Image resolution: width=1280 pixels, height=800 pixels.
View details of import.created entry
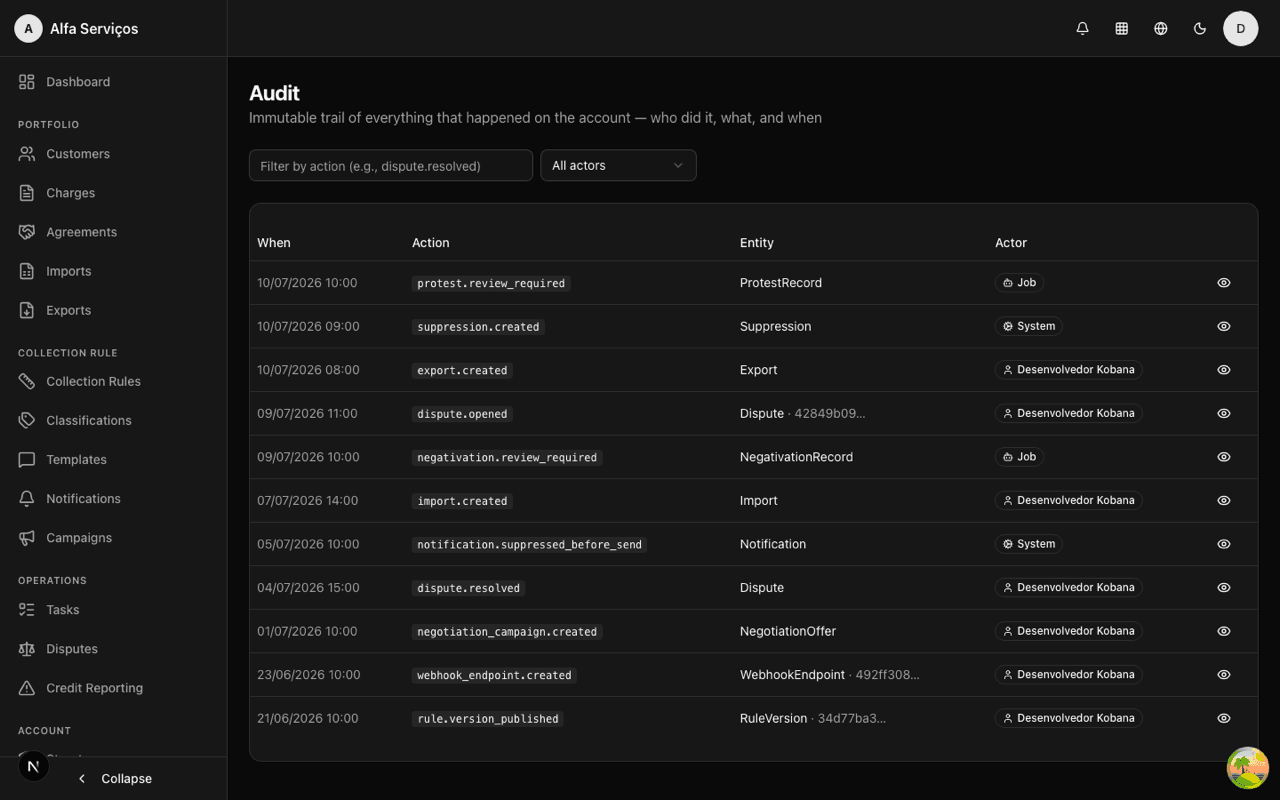(1224, 500)
